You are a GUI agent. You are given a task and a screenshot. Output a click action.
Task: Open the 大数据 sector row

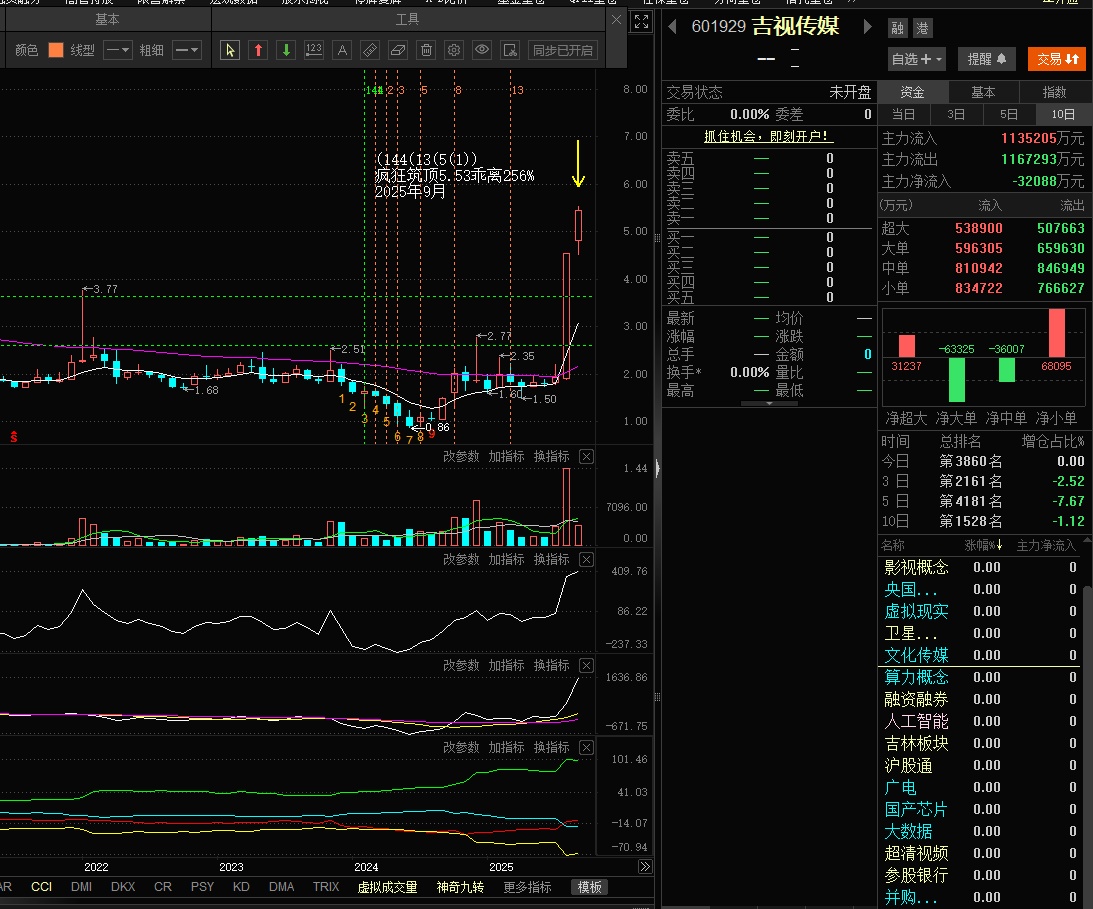pos(981,831)
